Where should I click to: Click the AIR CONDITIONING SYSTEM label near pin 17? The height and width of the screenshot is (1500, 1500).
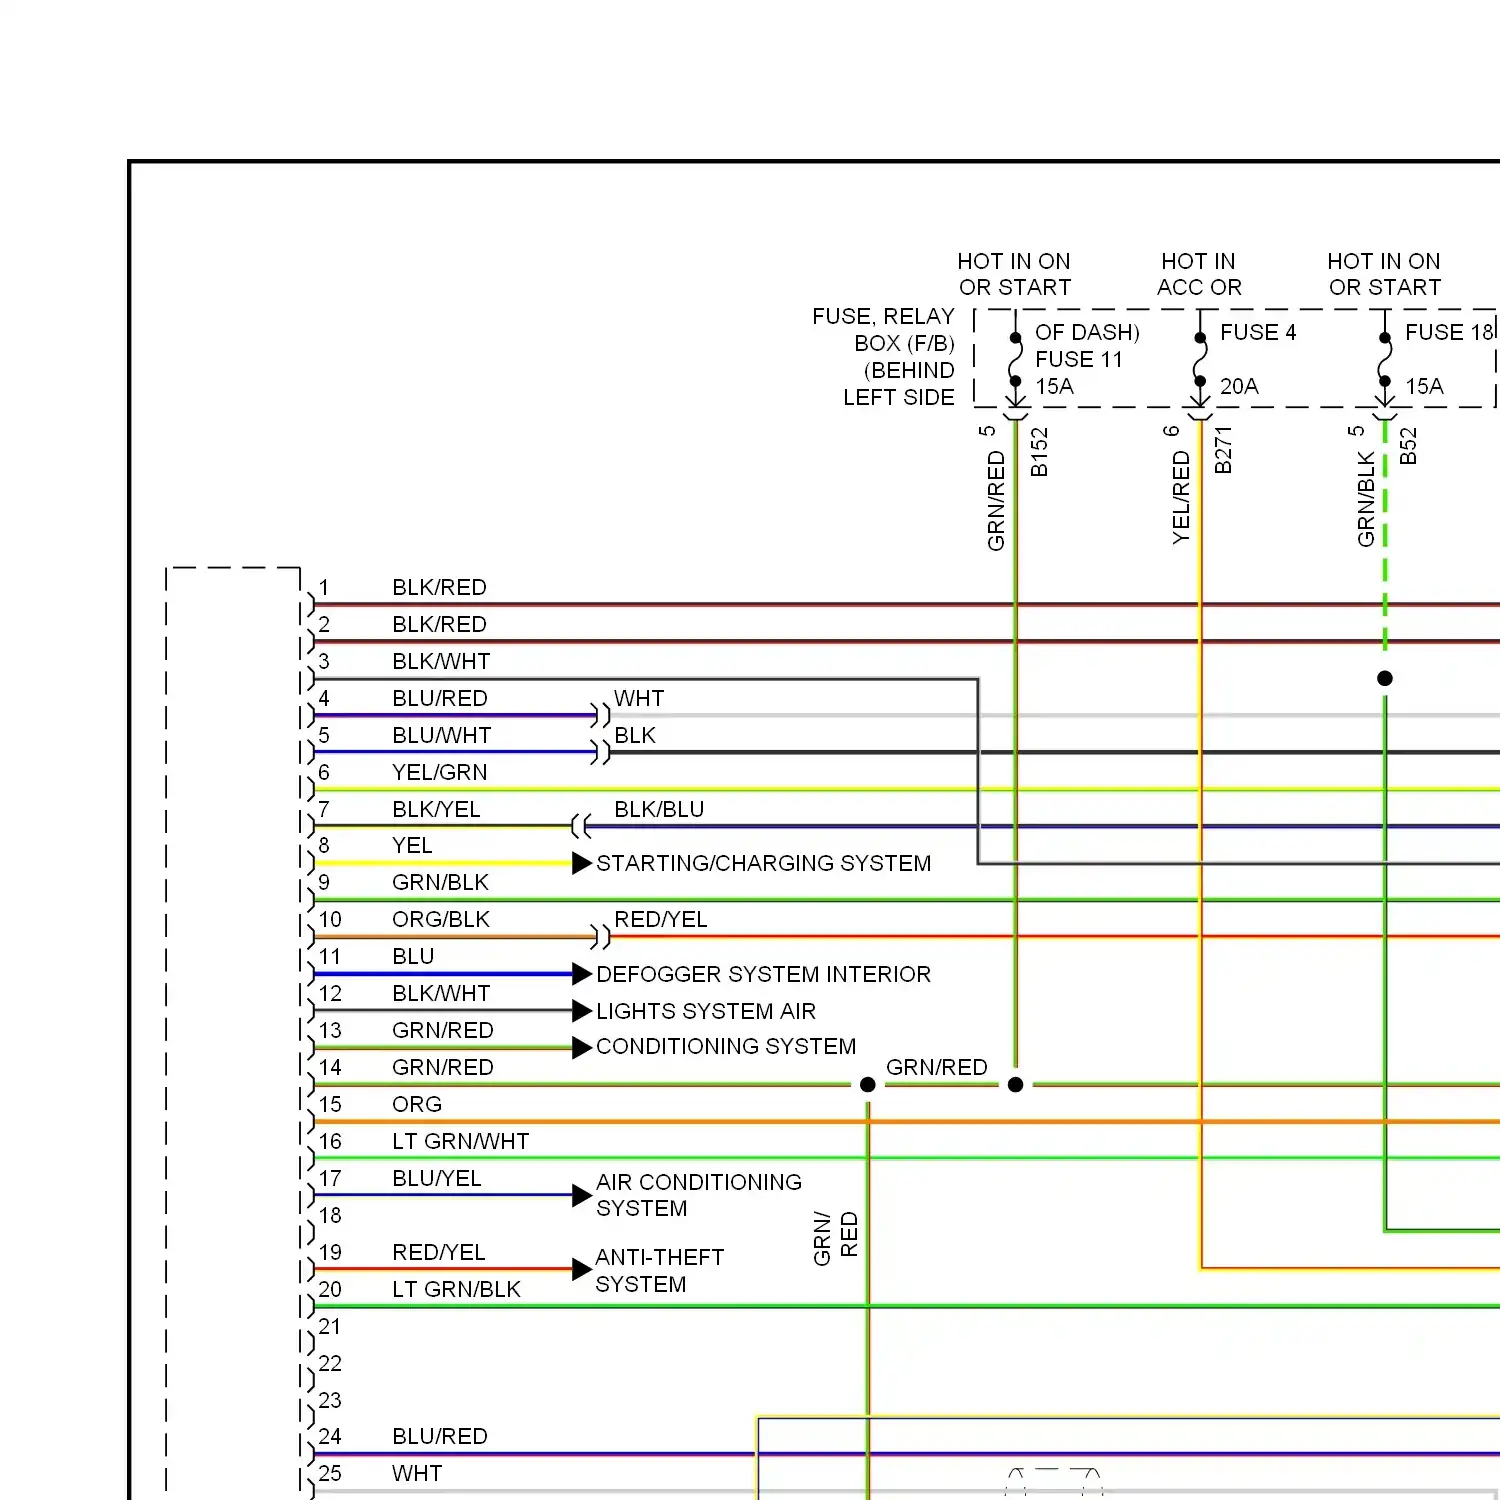(x=699, y=1195)
